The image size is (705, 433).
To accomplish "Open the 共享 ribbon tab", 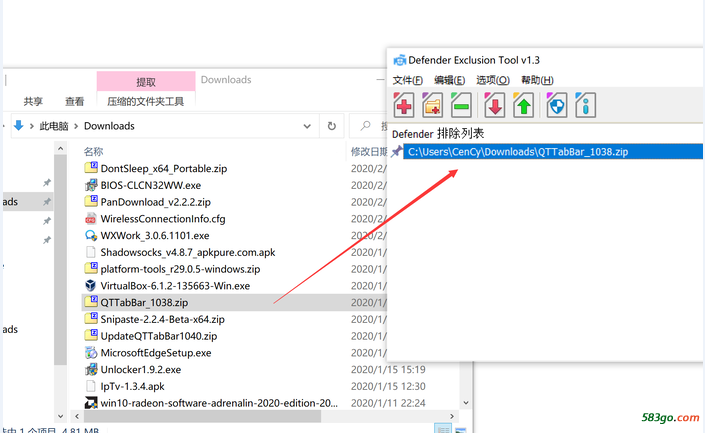I will pyautogui.click(x=33, y=102).
